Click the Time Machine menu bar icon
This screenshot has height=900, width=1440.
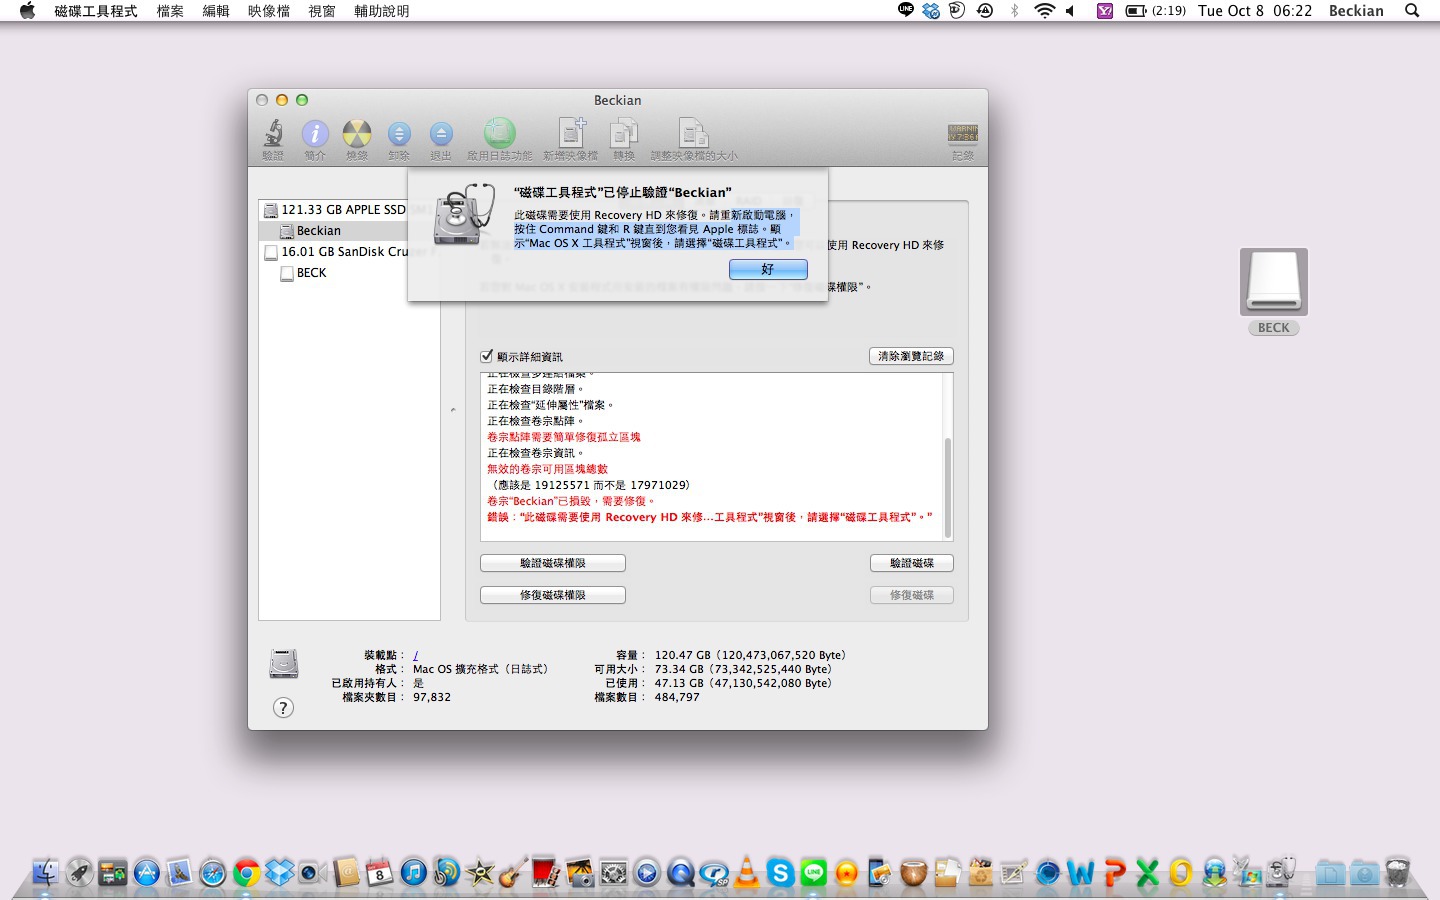[x=985, y=11]
